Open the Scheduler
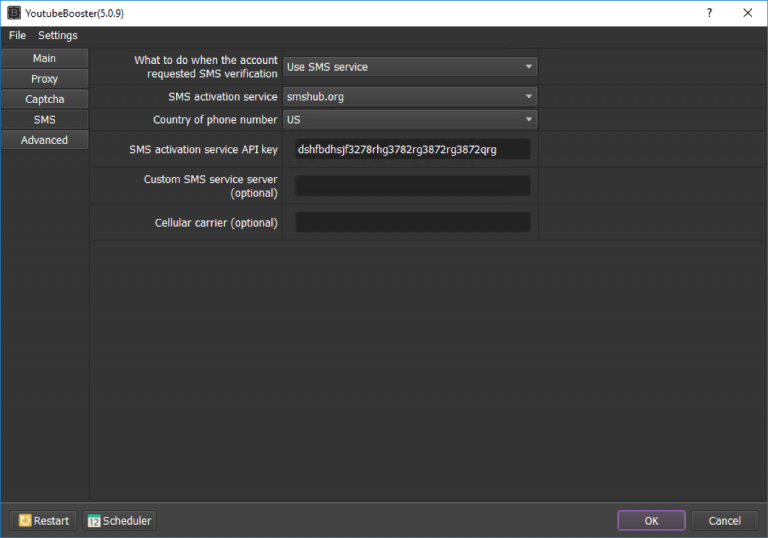Image resolution: width=768 pixels, height=538 pixels. [120, 520]
